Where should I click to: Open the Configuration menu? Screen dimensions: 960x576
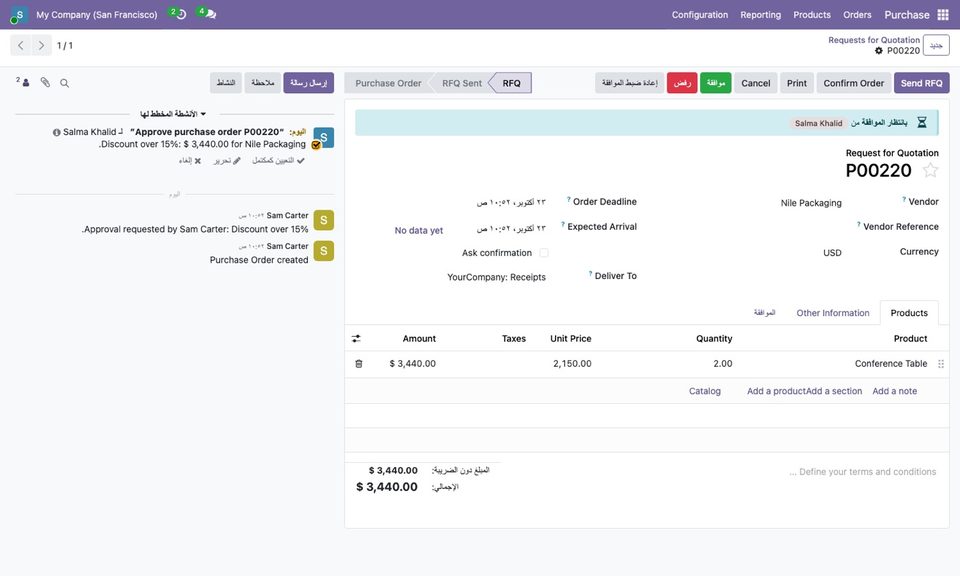tap(700, 15)
